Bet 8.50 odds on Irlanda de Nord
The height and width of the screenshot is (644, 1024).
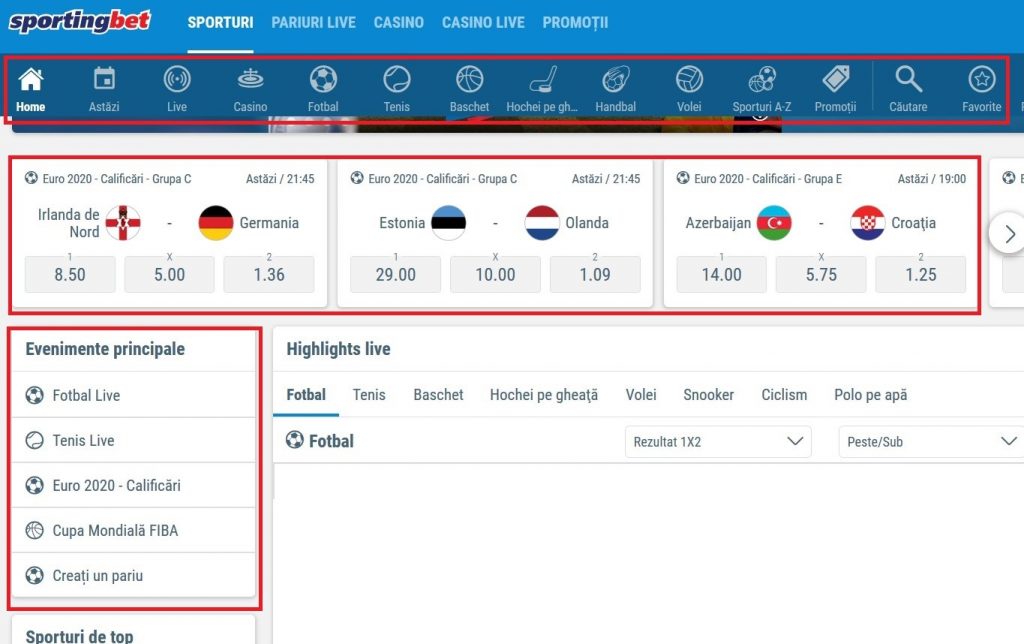point(70,274)
